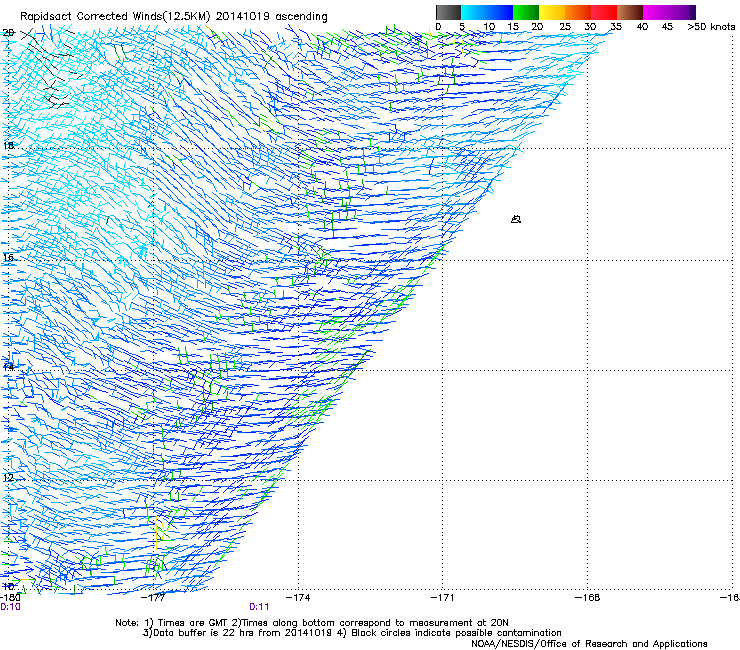
Task: Click the purple time stamp 'D:11'
Action: click(x=259, y=607)
